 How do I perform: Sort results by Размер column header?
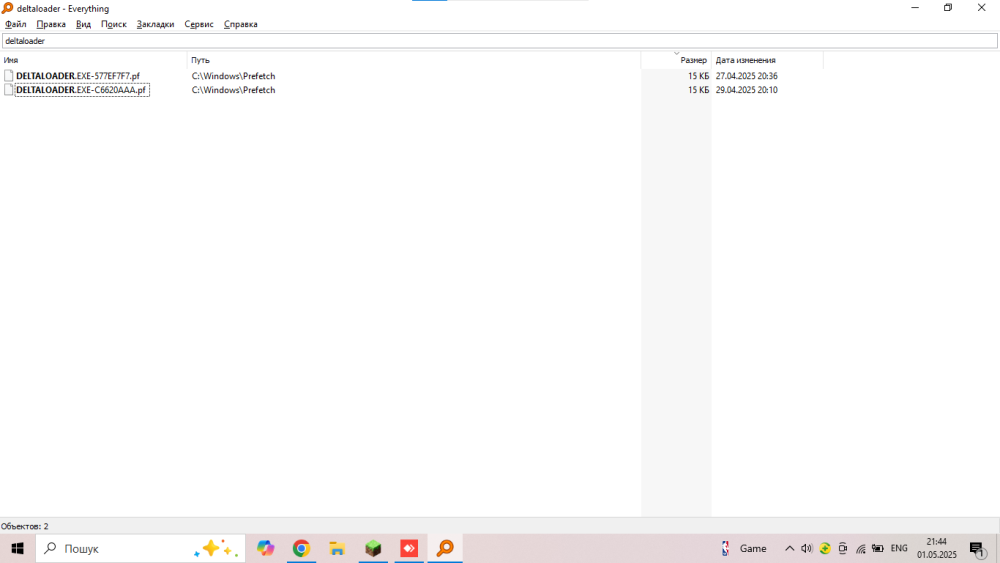click(676, 60)
